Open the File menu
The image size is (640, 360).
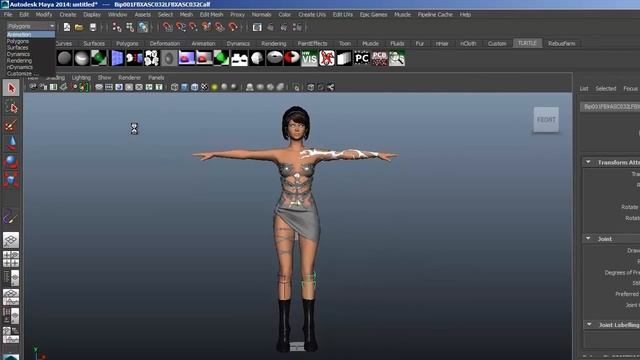coord(8,15)
